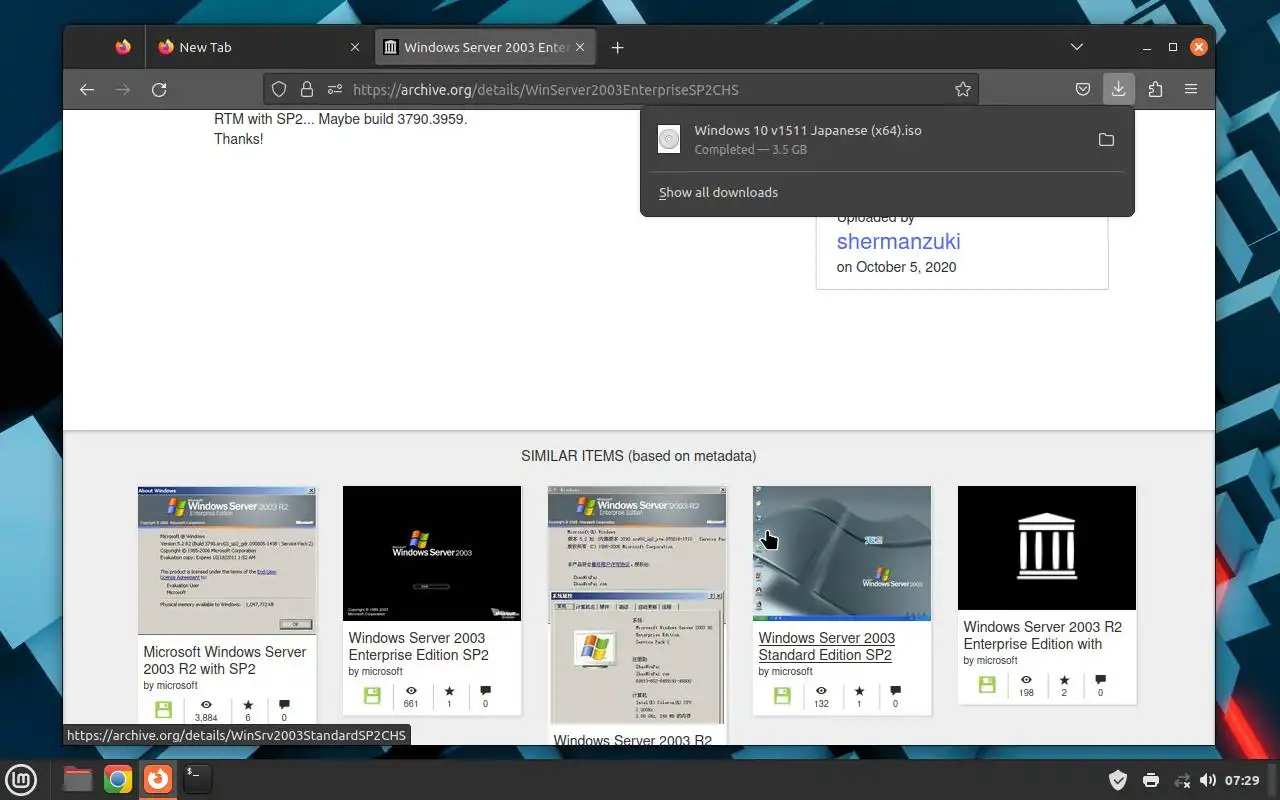Go back to the previous page

click(x=87, y=89)
